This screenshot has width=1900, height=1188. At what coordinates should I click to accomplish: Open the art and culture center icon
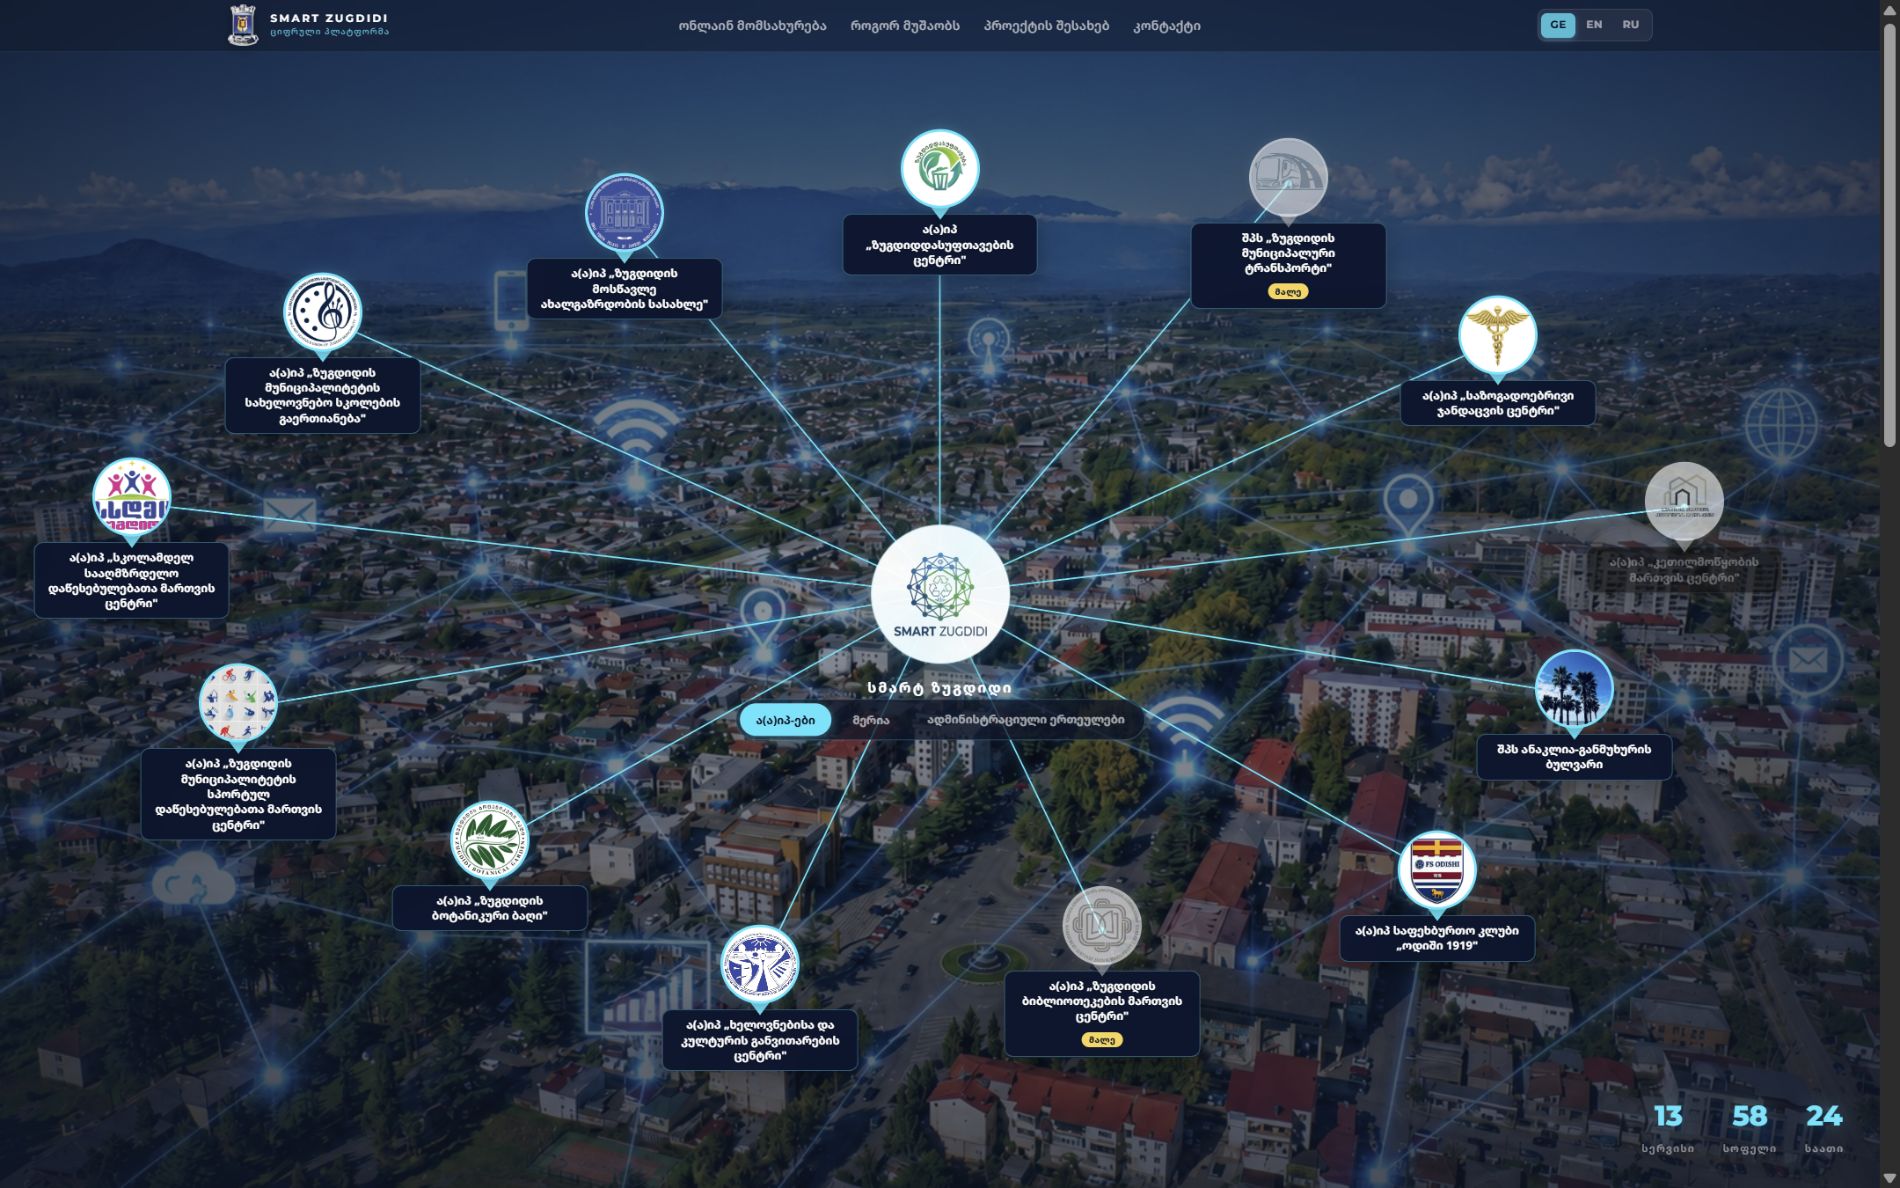(x=759, y=964)
